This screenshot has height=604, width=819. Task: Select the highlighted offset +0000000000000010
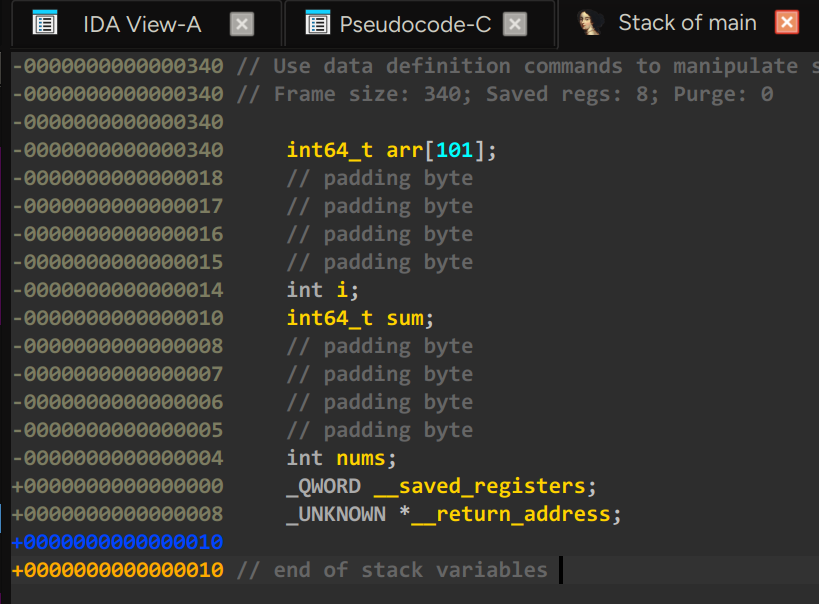pyautogui.click(x=118, y=541)
